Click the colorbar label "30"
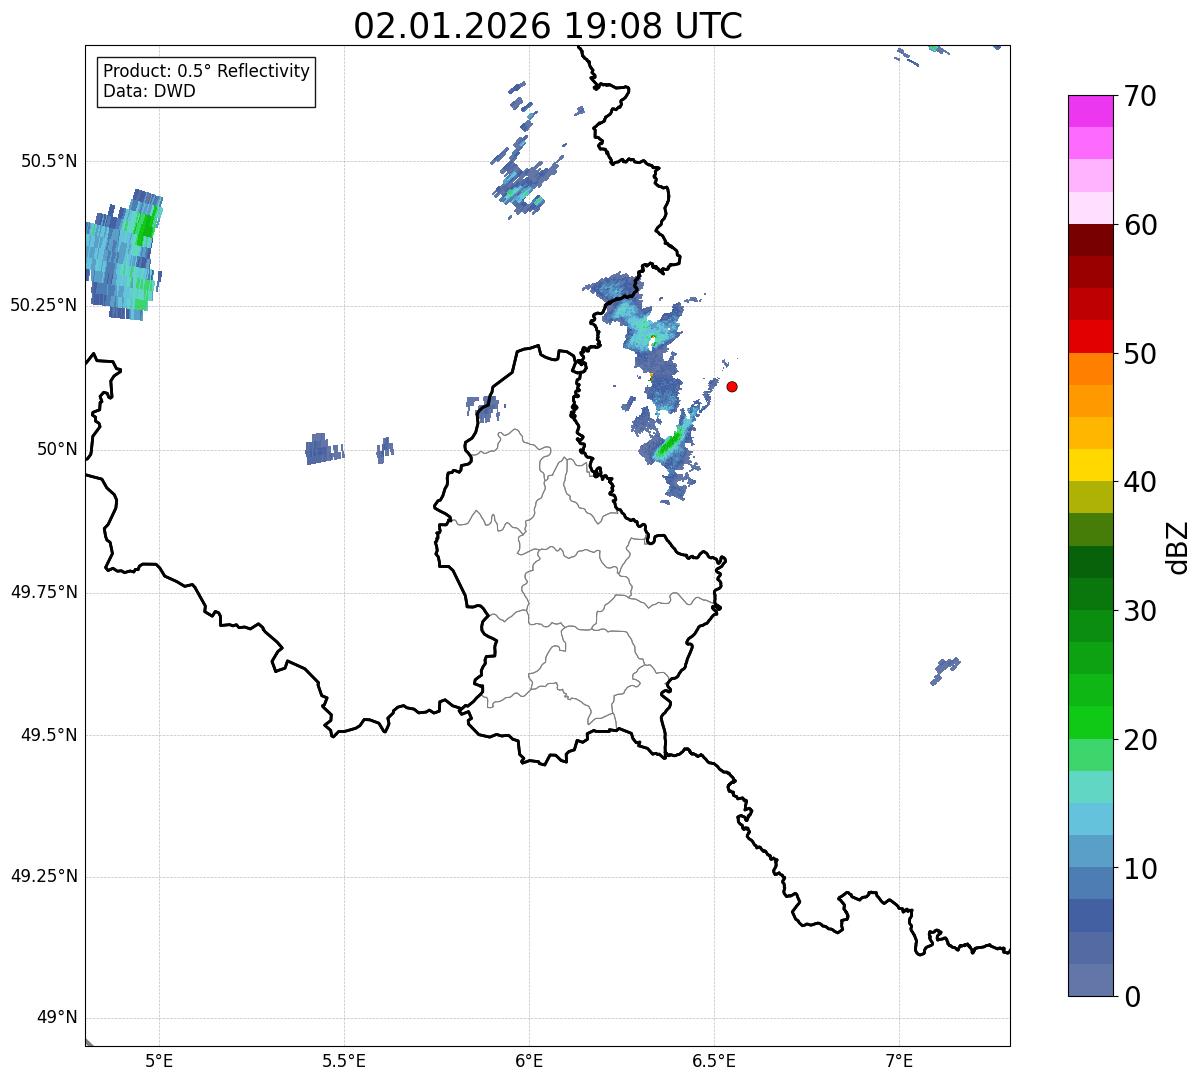Screen dimensions: 1202x1081 coord(1140,611)
